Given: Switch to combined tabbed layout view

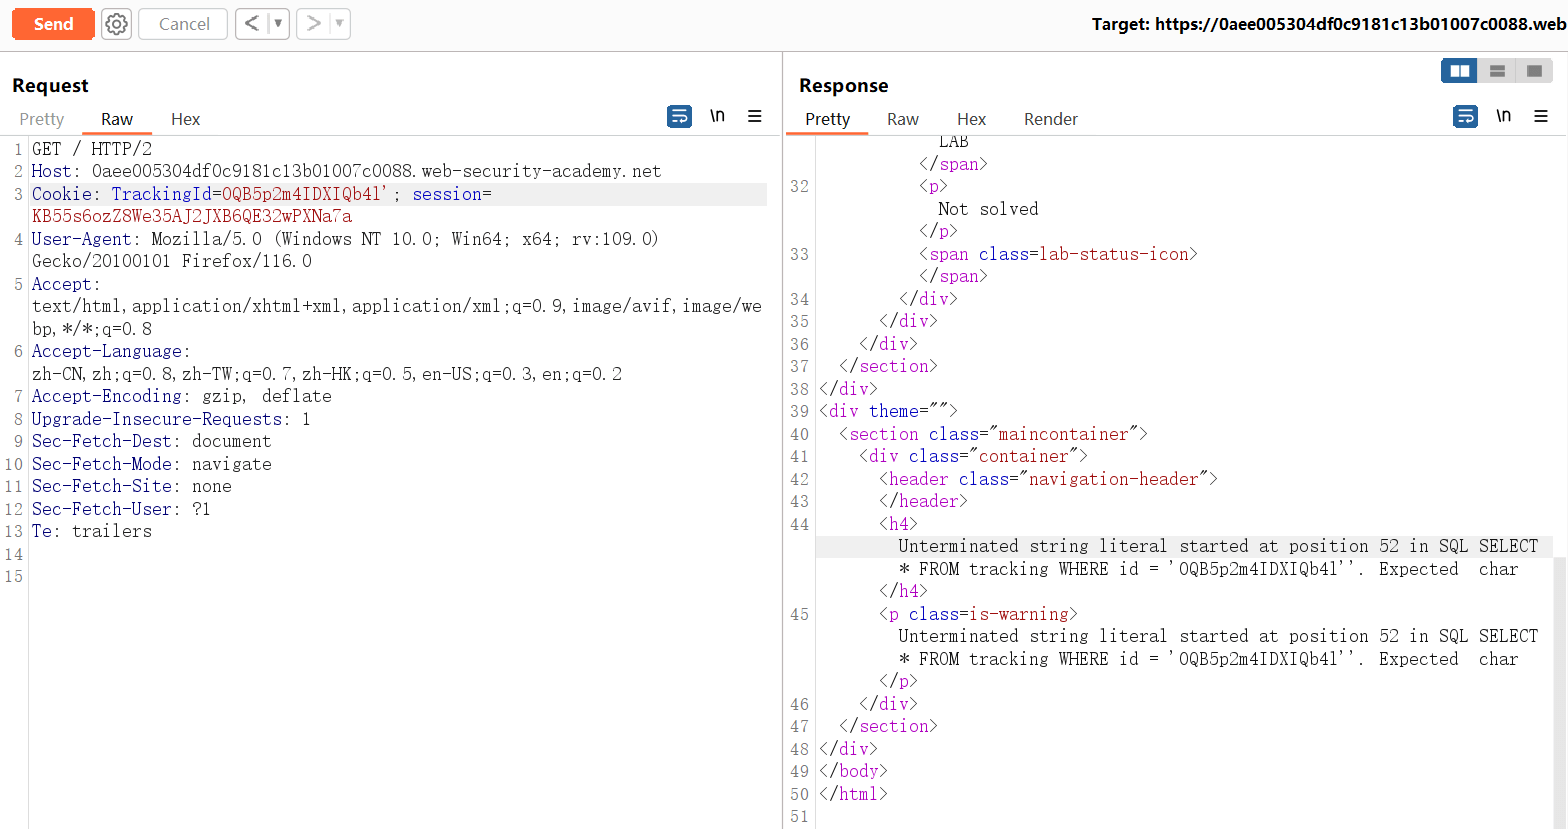Looking at the screenshot, I should [x=1534, y=71].
